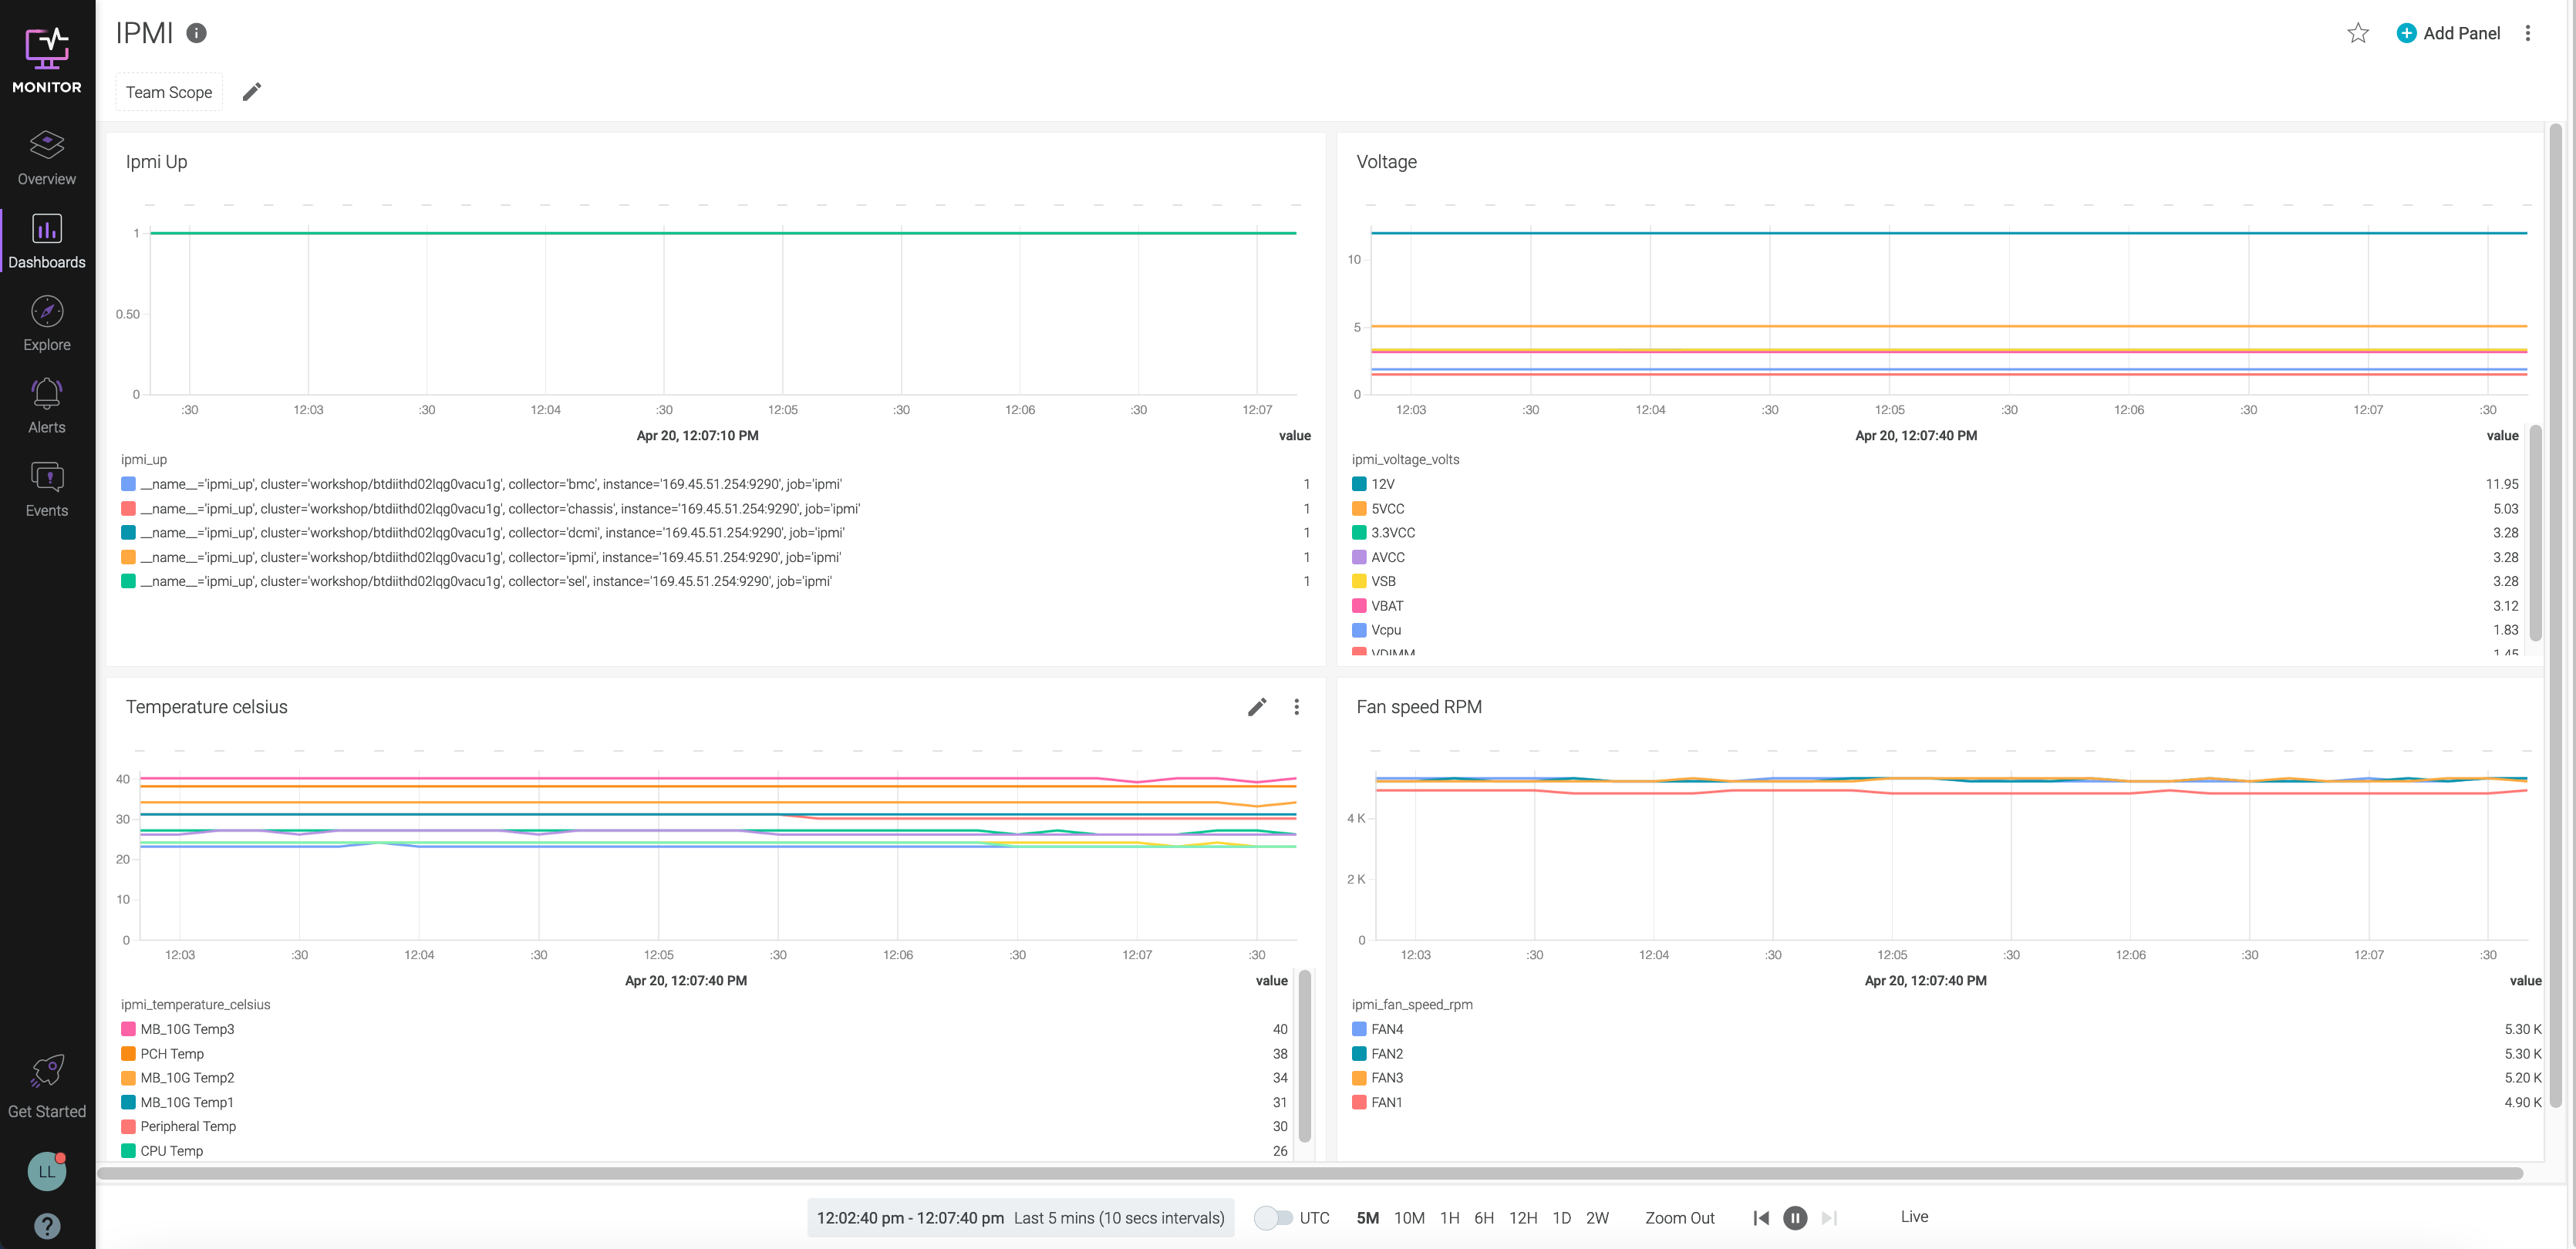The height and width of the screenshot is (1249, 2576).
Task: Open the help question mark icon
Action: (46, 1226)
